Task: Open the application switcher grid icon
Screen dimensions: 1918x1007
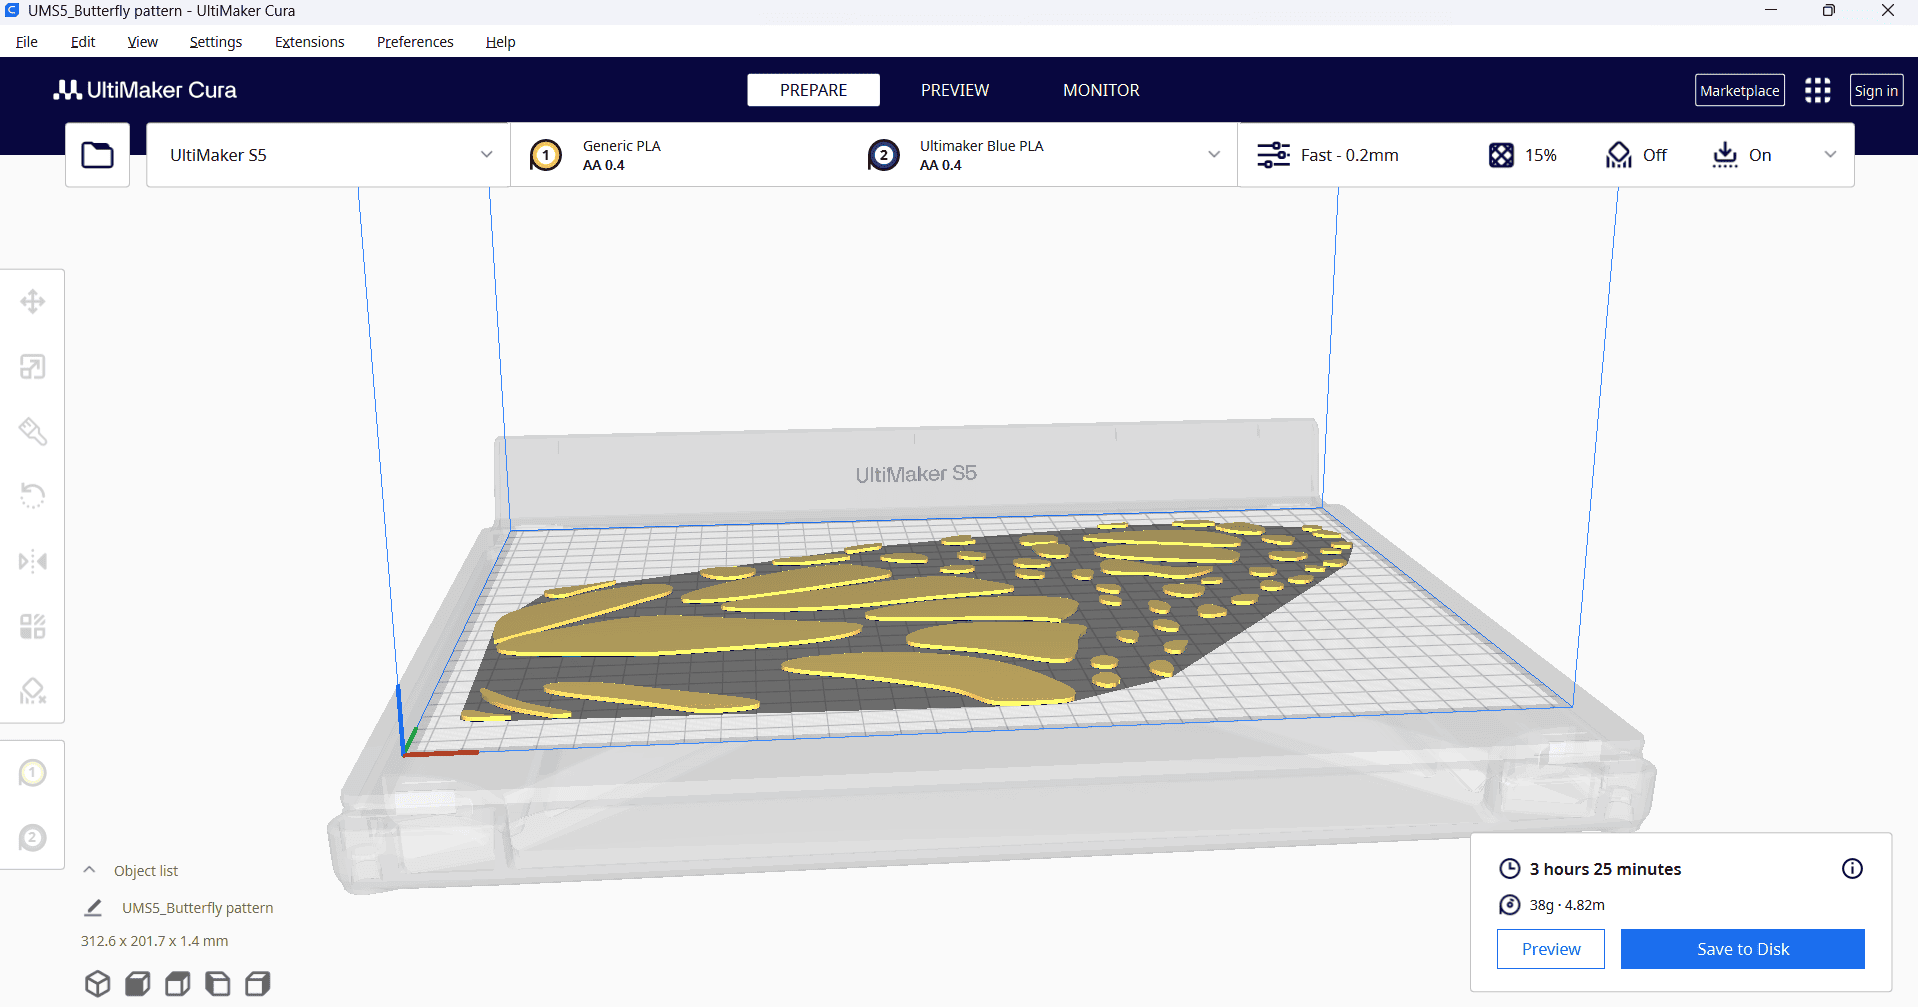Action: click(1817, 90)
